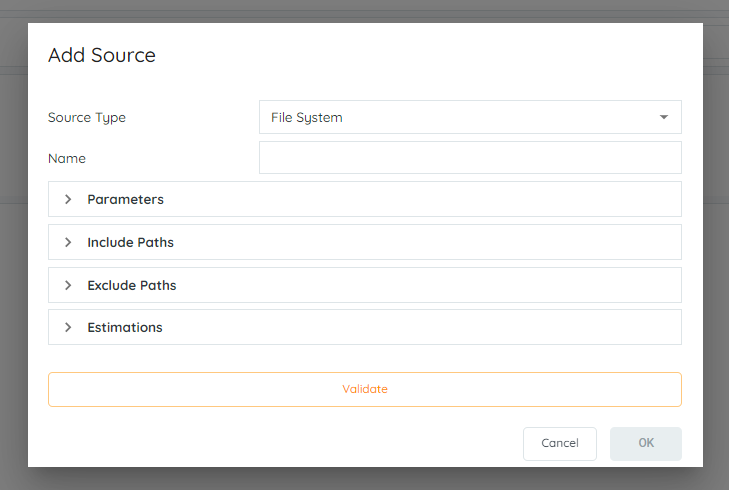
Task: Expand the Estimations panel header
Action: pyautogui.click(x=365, y=327)
